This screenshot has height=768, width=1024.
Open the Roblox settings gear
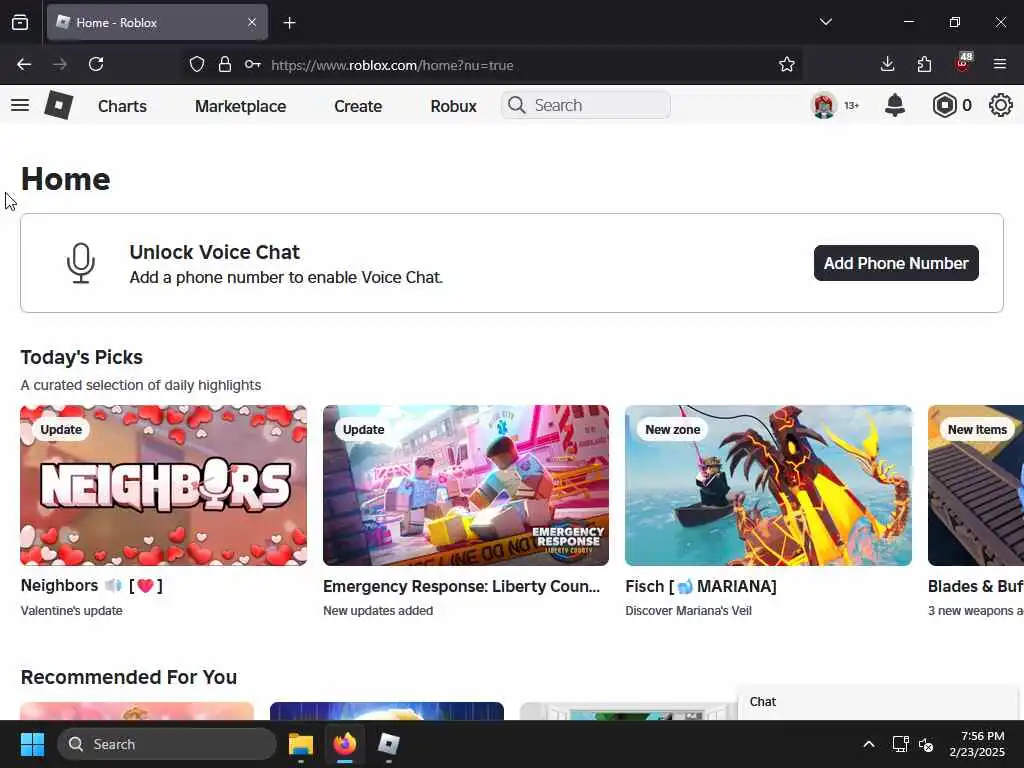(1000, 105)
